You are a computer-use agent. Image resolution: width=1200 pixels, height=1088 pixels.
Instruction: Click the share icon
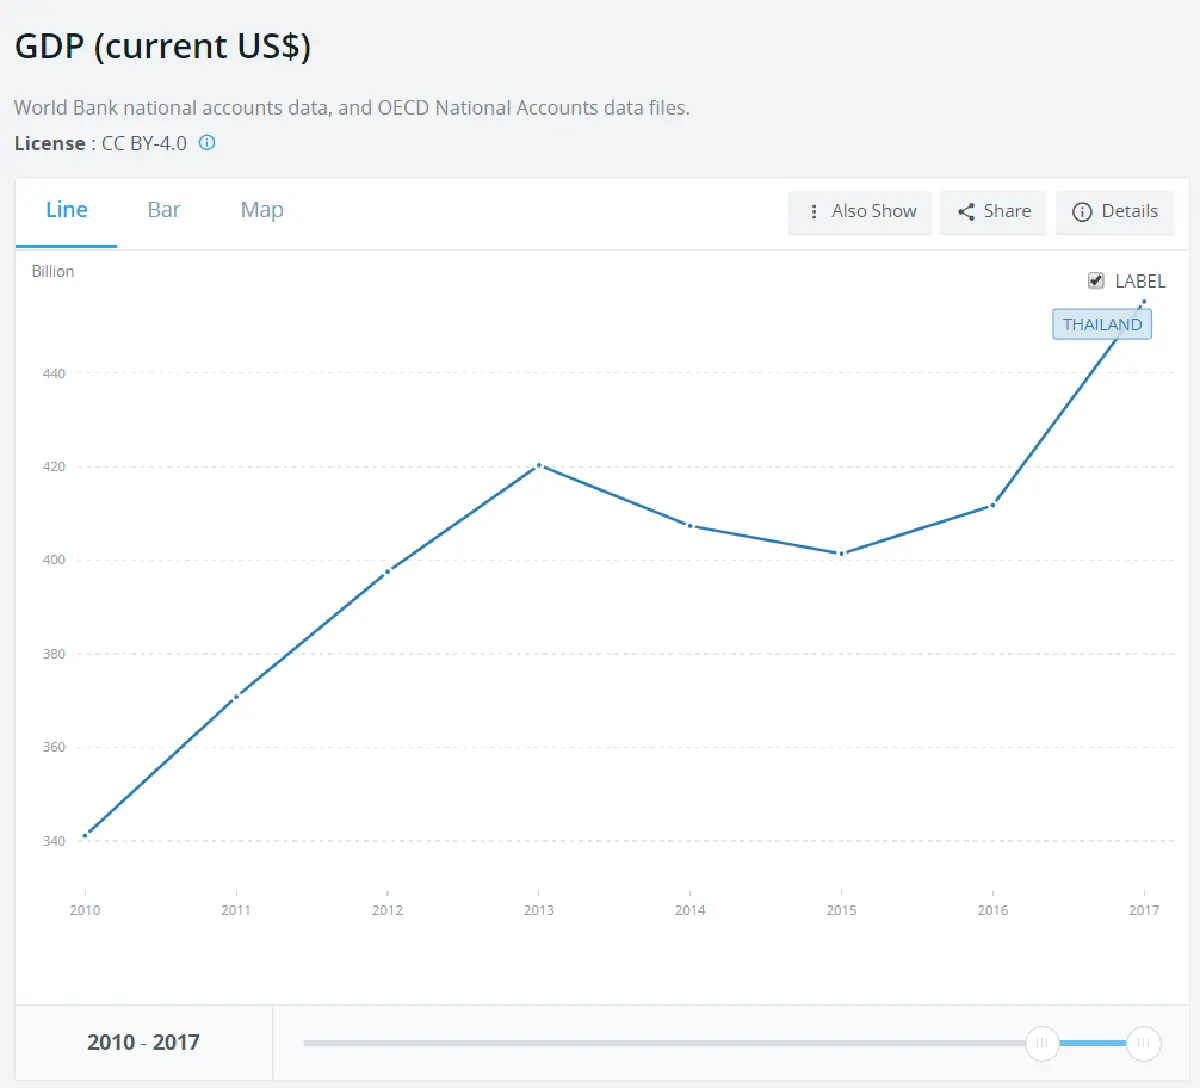(966, 212)
